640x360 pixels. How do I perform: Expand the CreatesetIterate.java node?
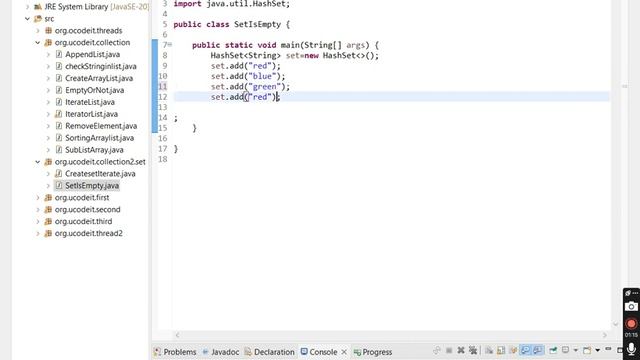click(48, 173)
